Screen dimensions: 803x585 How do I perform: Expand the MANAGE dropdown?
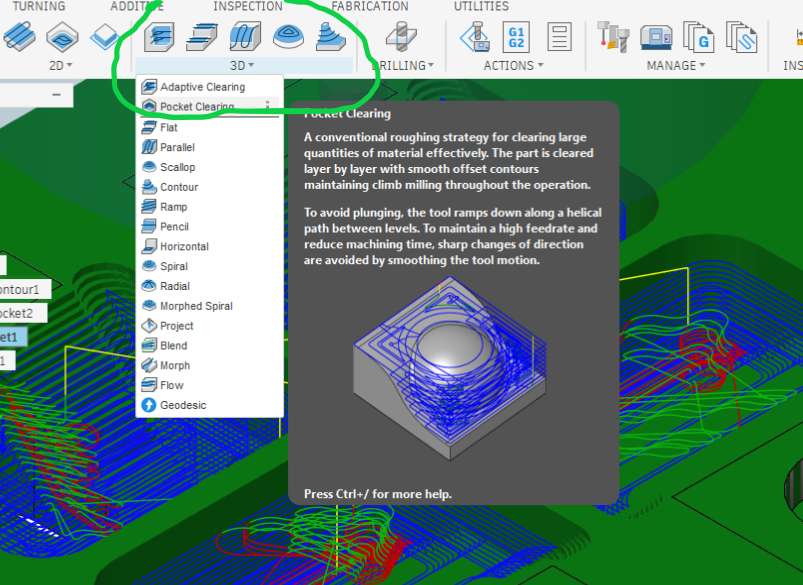675,66
